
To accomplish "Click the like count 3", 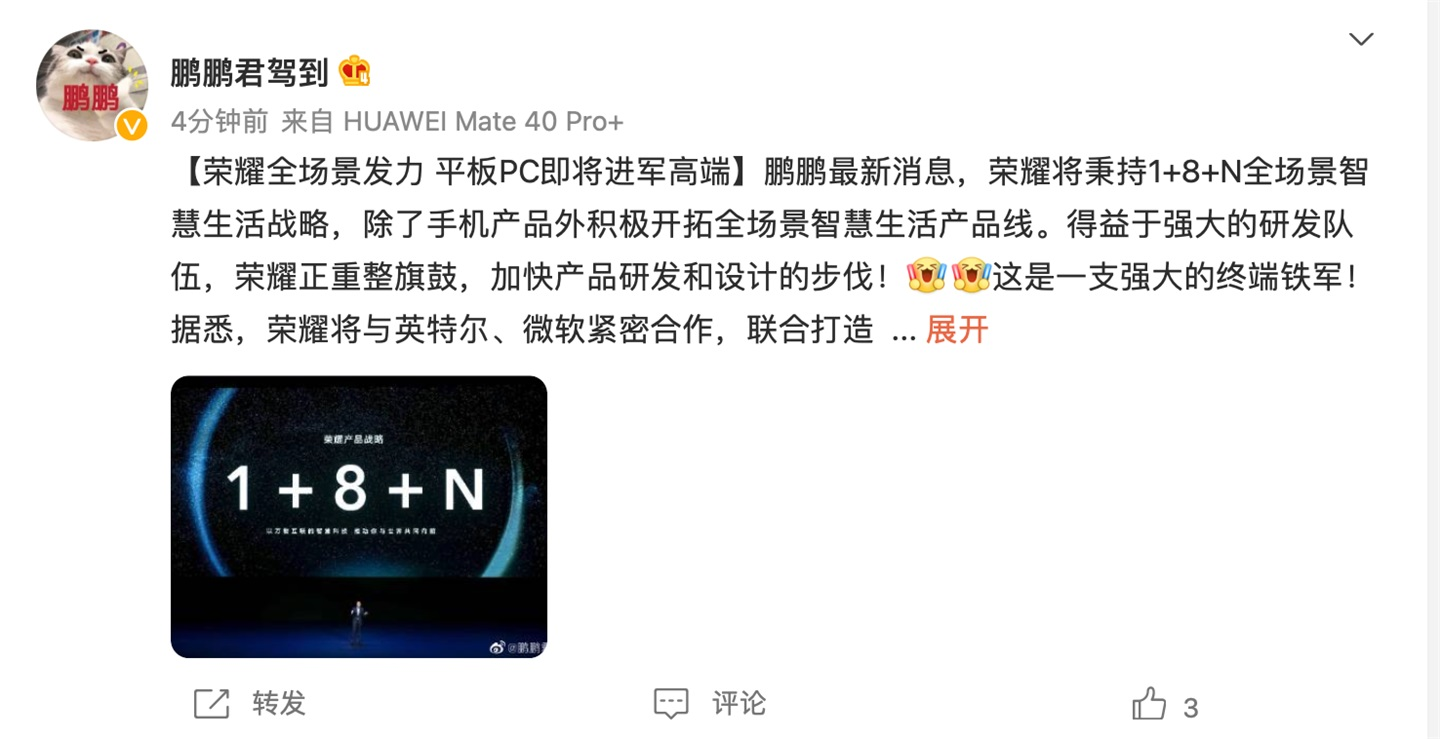I will pyautogui.click(x=1190, y=708).
